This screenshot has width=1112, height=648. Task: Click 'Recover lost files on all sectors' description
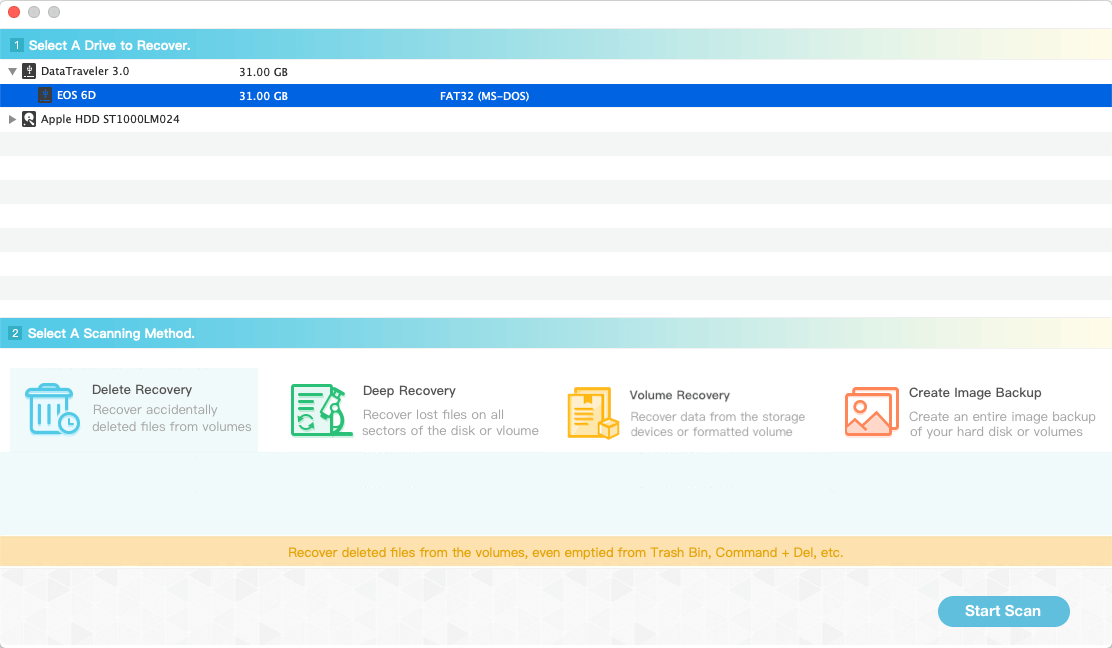click(450, 423)
